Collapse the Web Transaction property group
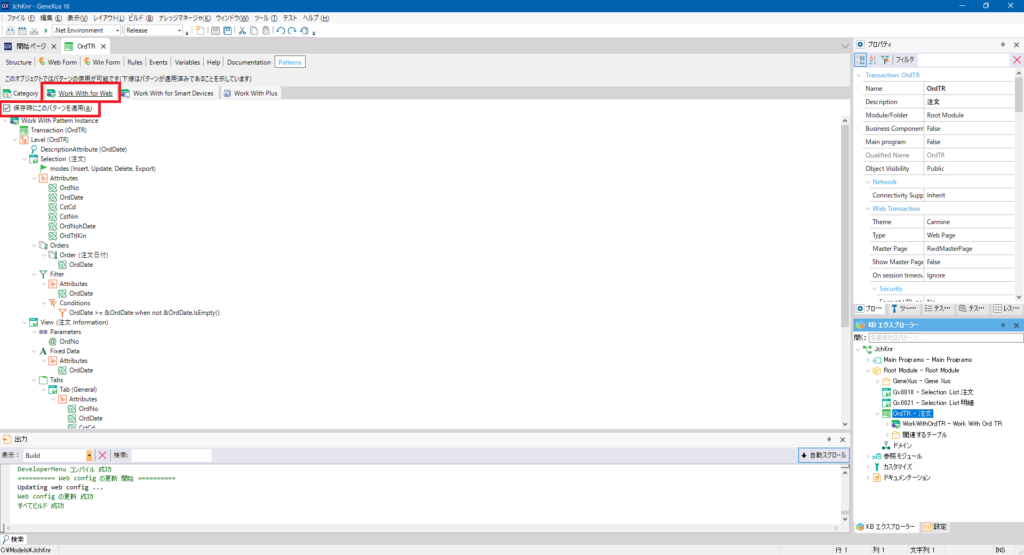1024x555 pixels. coord(866,208)
